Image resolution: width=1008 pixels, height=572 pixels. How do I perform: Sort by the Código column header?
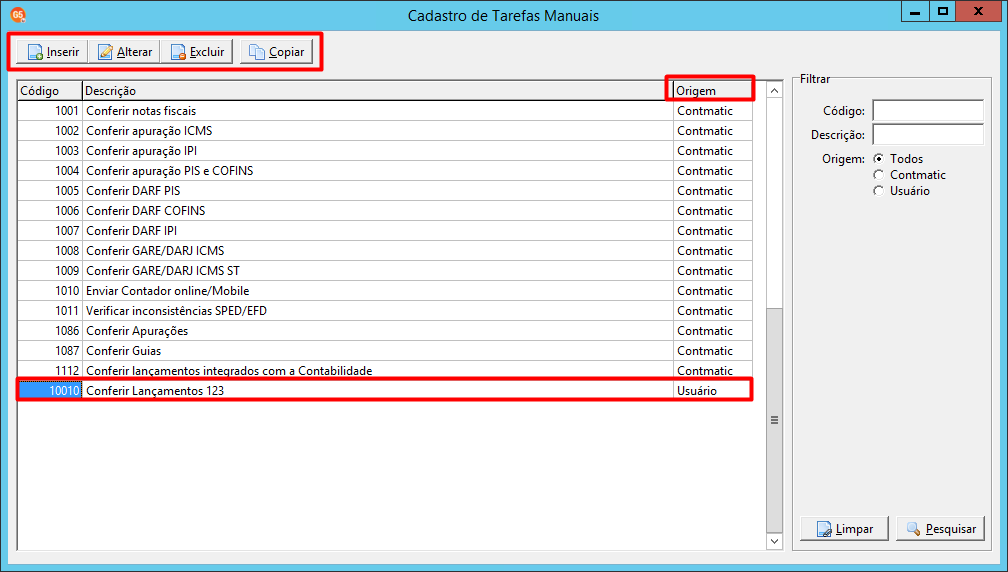50,91
